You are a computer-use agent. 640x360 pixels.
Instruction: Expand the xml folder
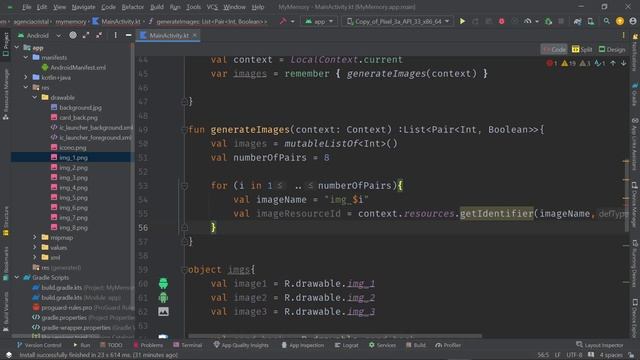35,257
